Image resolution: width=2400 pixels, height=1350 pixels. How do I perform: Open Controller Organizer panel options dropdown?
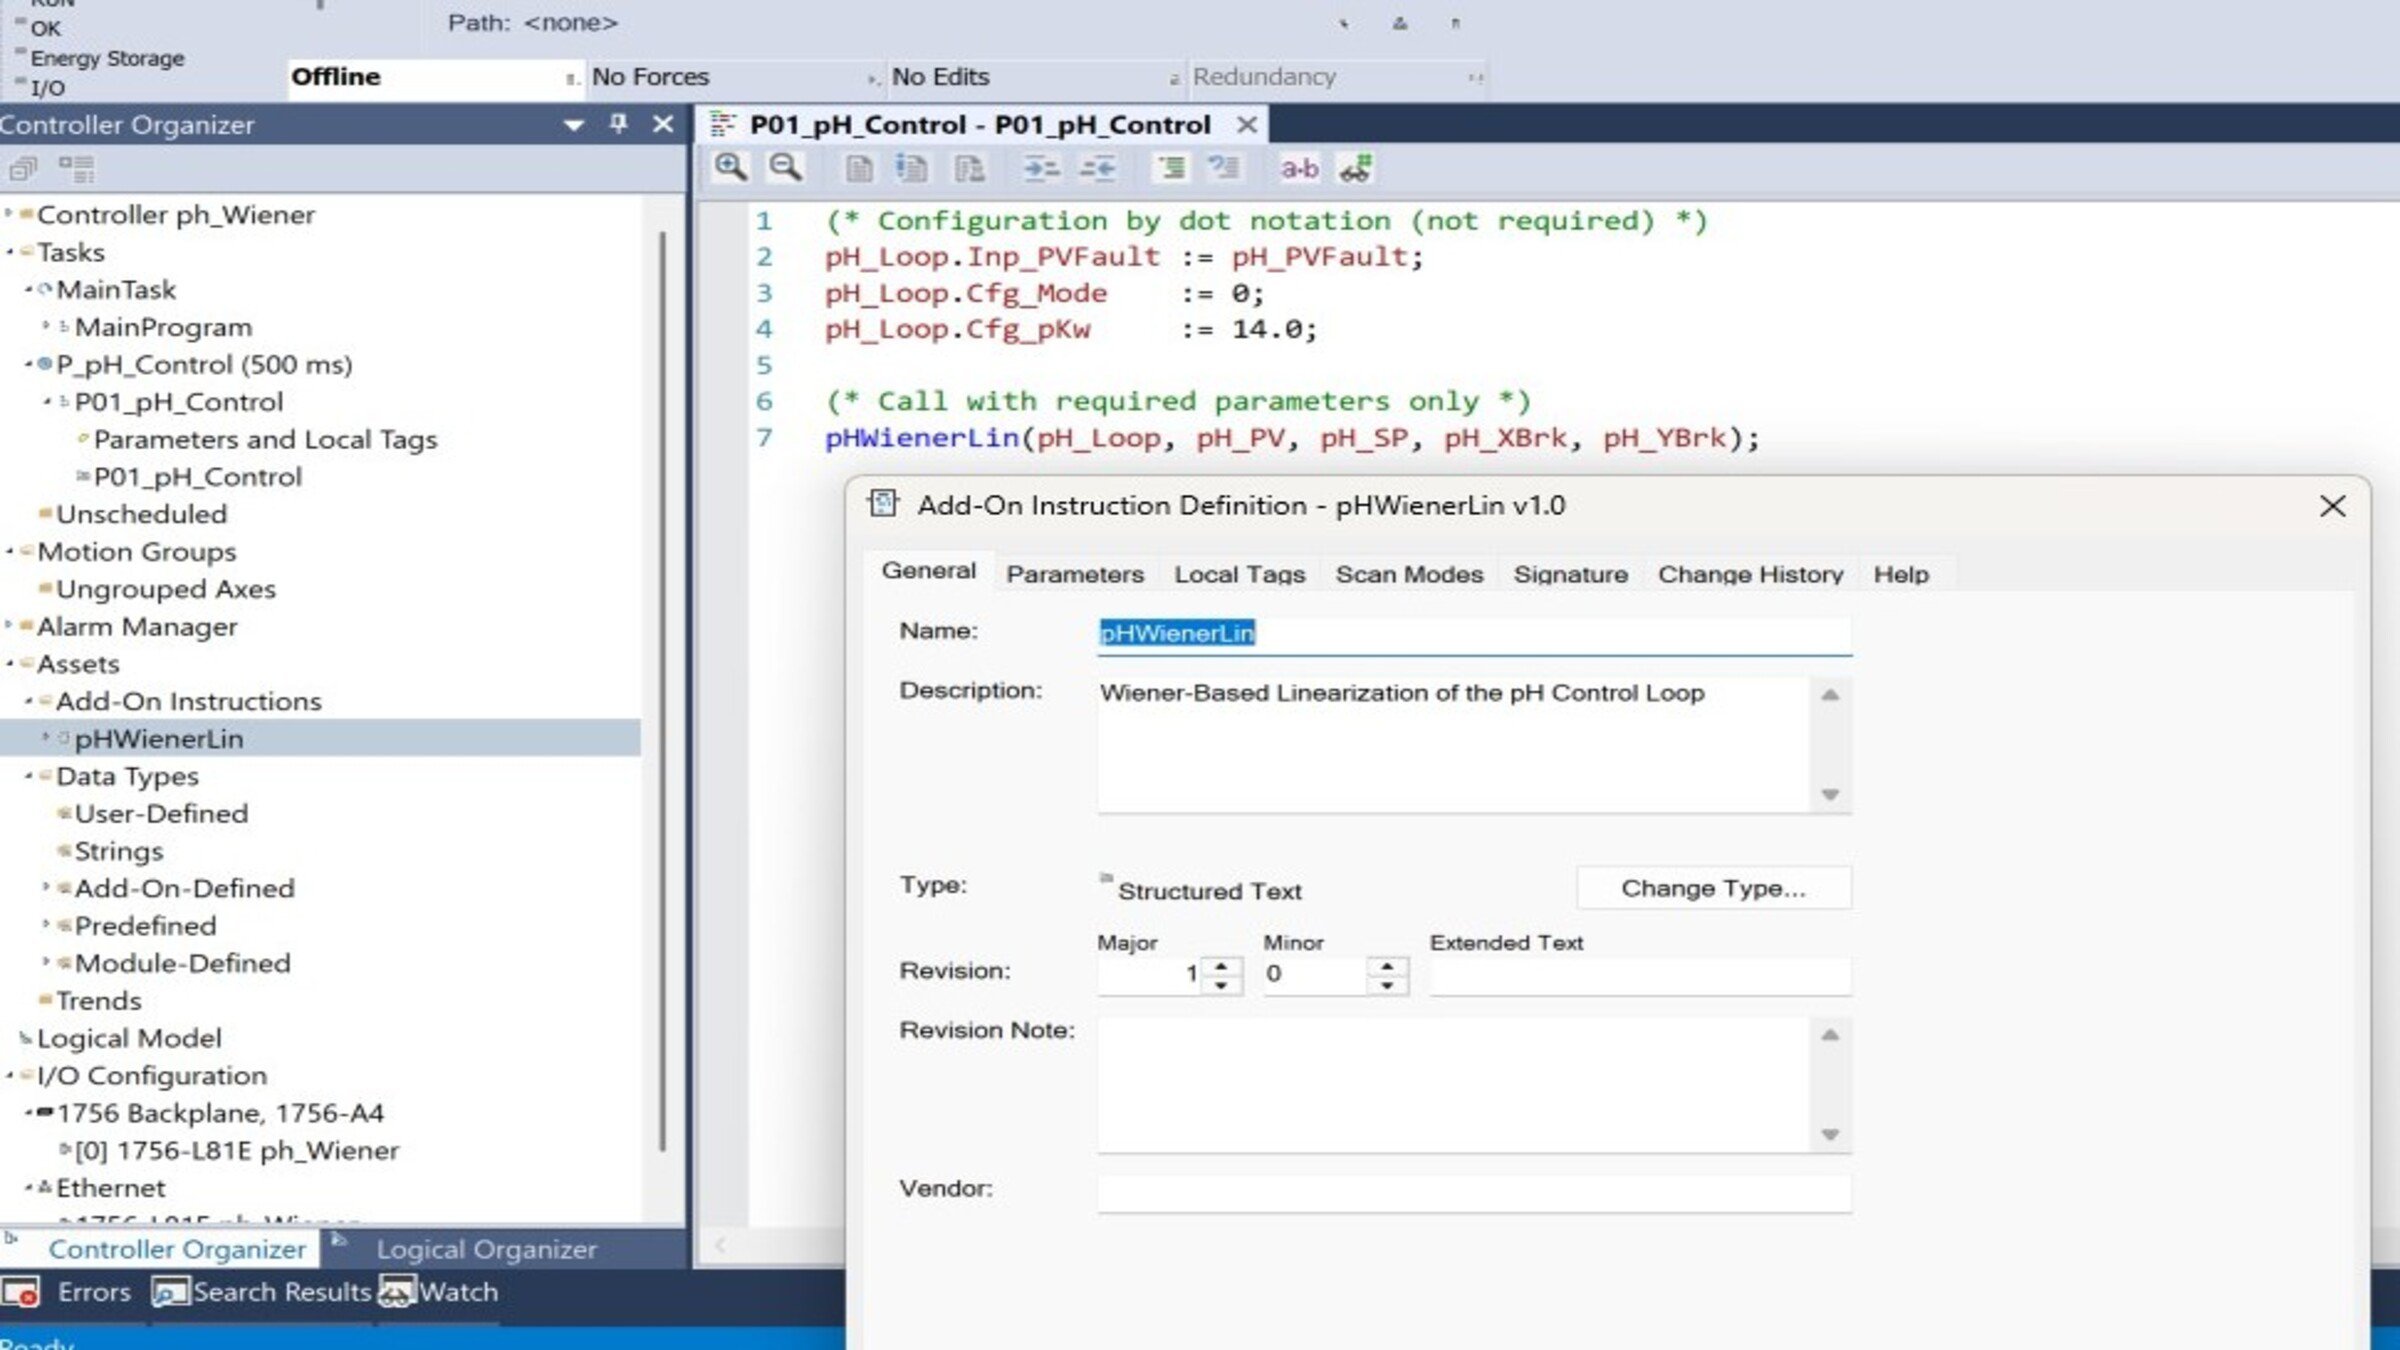574,125
